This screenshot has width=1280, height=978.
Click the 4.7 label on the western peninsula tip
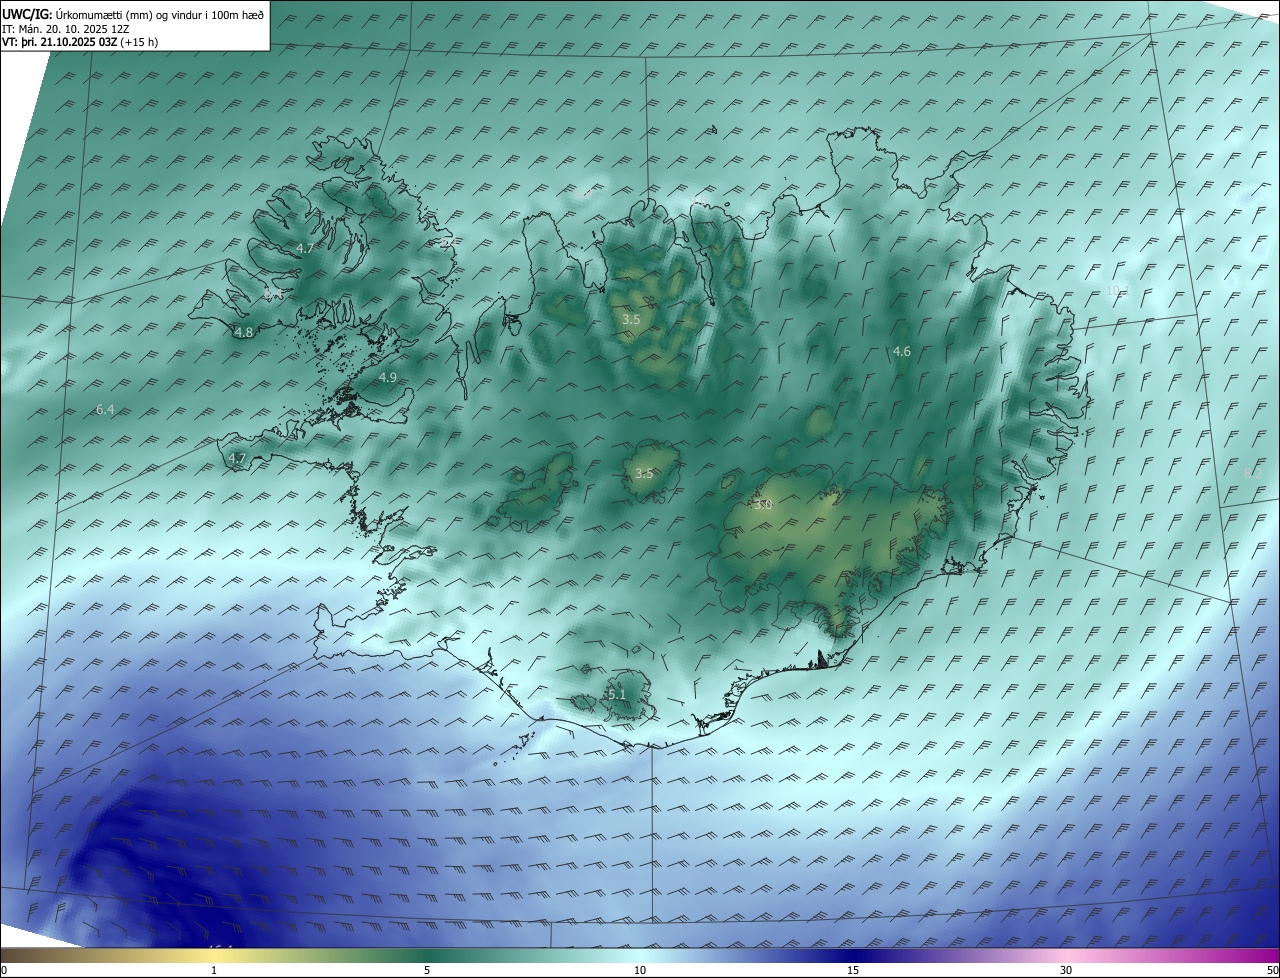tap(237, 459)
